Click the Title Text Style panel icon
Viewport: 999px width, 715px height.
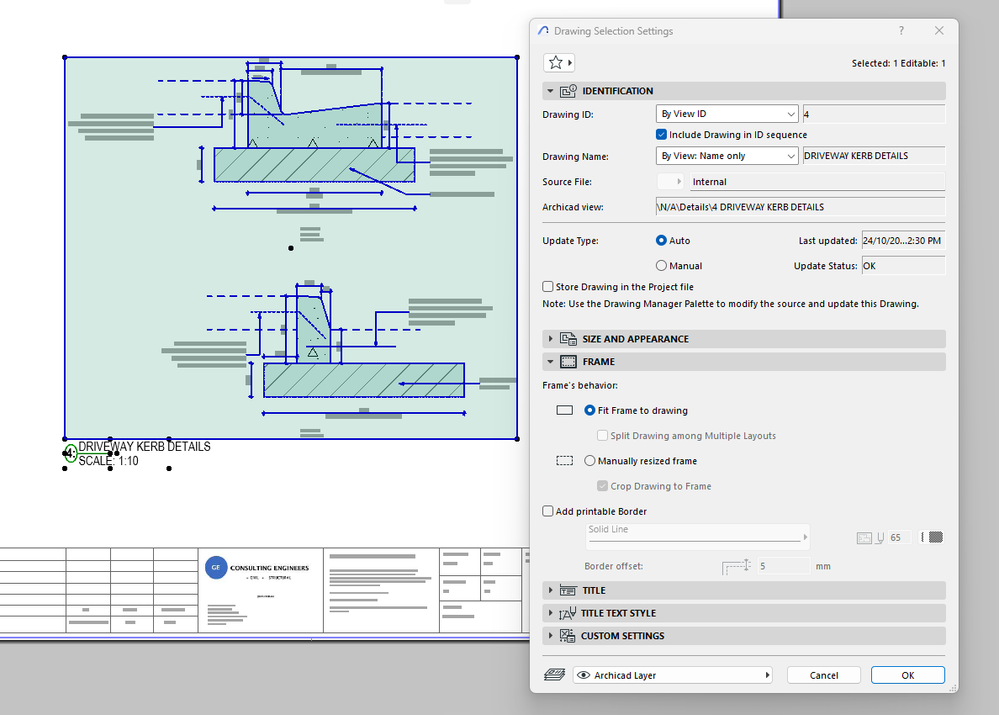tap(568, 613)
